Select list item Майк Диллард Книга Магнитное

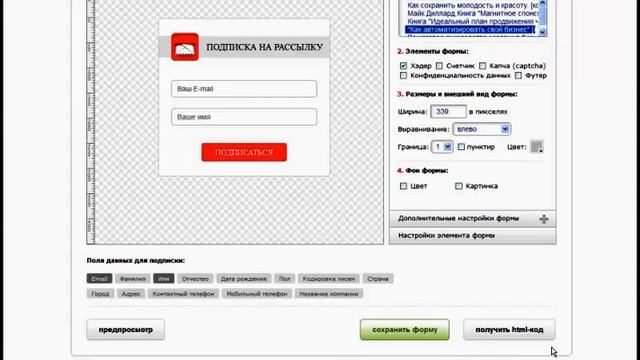(473, 13)
